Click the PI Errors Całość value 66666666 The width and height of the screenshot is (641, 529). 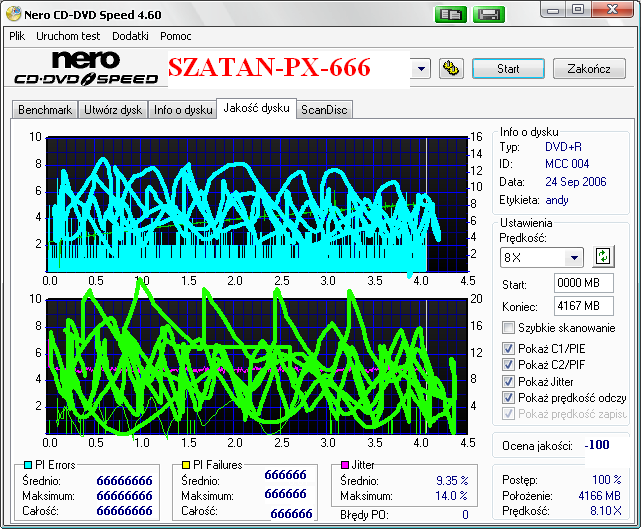pos(124,511)
